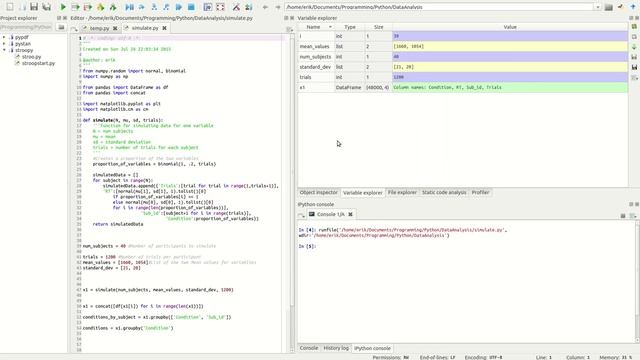The height and width of the screenshot is (360, 640).
Task: Open the Profiler tab
Action: [x=480, y=192]
